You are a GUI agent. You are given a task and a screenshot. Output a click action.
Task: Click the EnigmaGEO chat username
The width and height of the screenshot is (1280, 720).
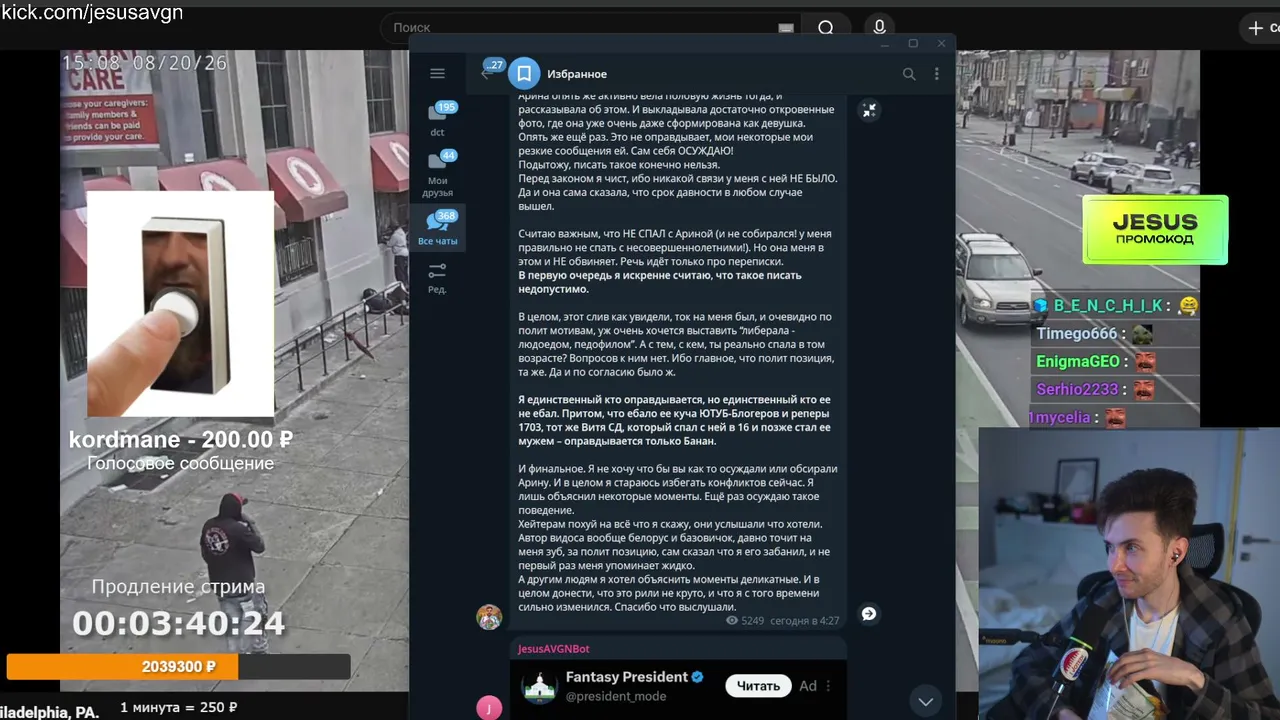(1078, 362)
